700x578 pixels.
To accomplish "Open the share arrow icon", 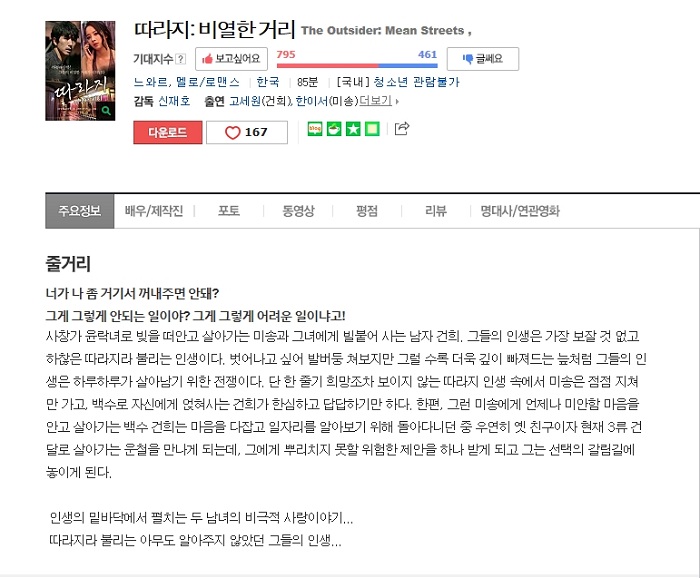I will (402, 129).
